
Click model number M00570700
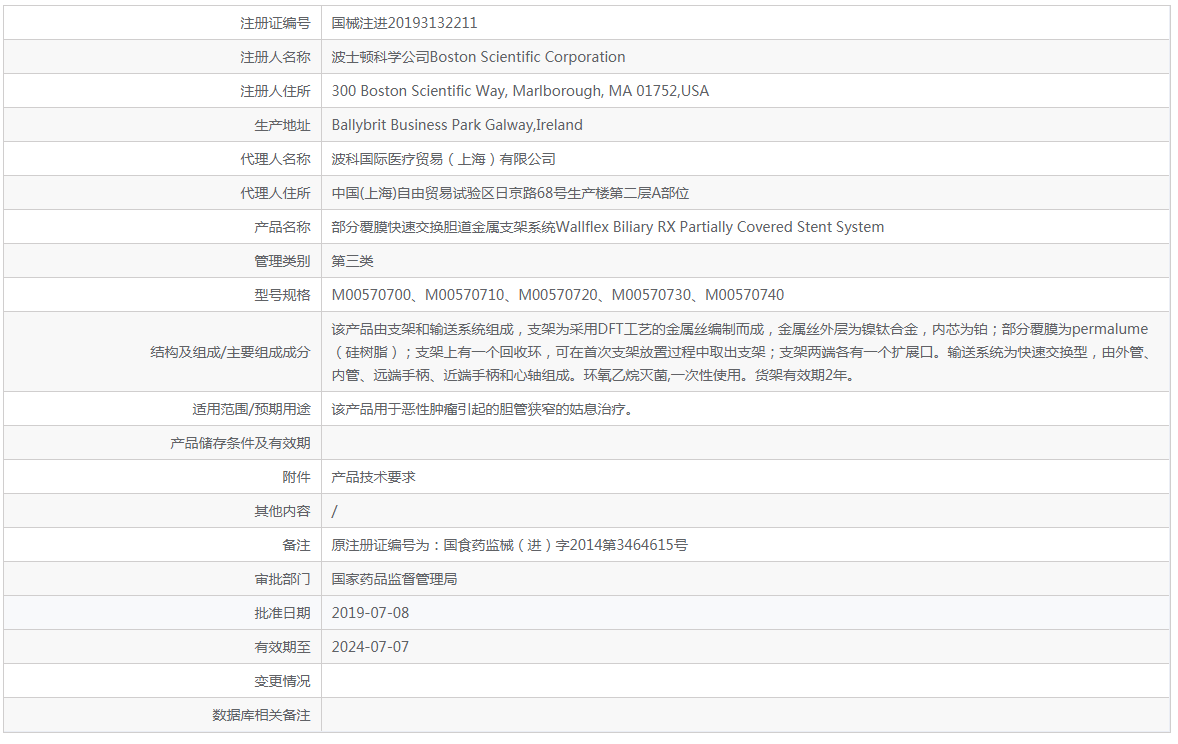coord(372,295)
